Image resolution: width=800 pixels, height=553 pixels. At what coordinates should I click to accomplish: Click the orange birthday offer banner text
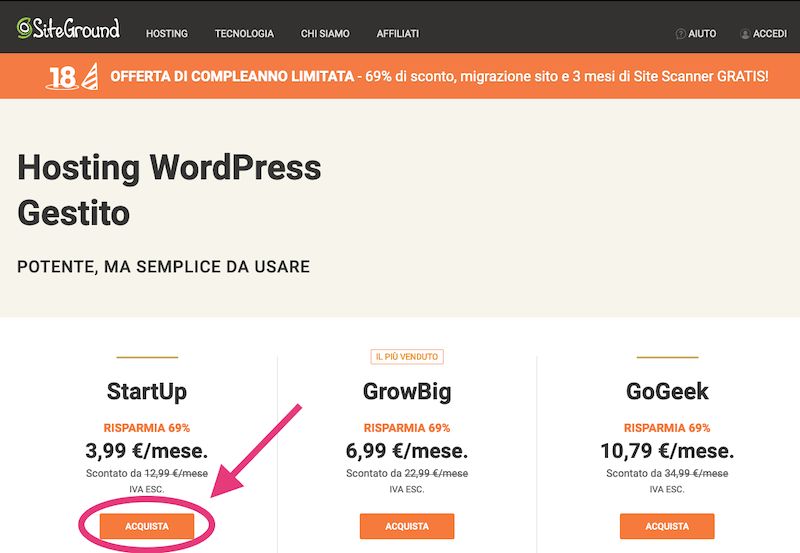click(439, 77)
